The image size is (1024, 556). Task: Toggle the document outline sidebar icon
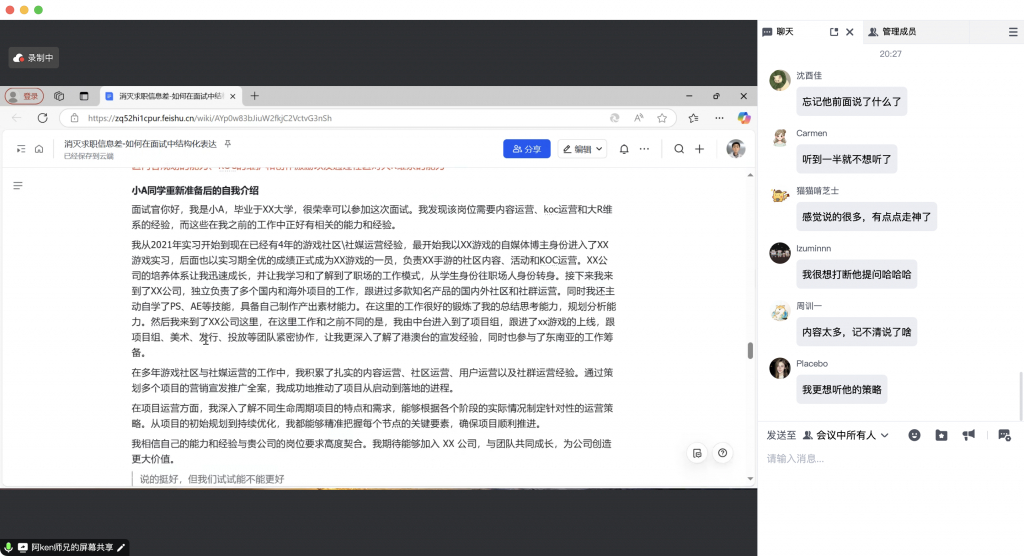coord(18,186)
